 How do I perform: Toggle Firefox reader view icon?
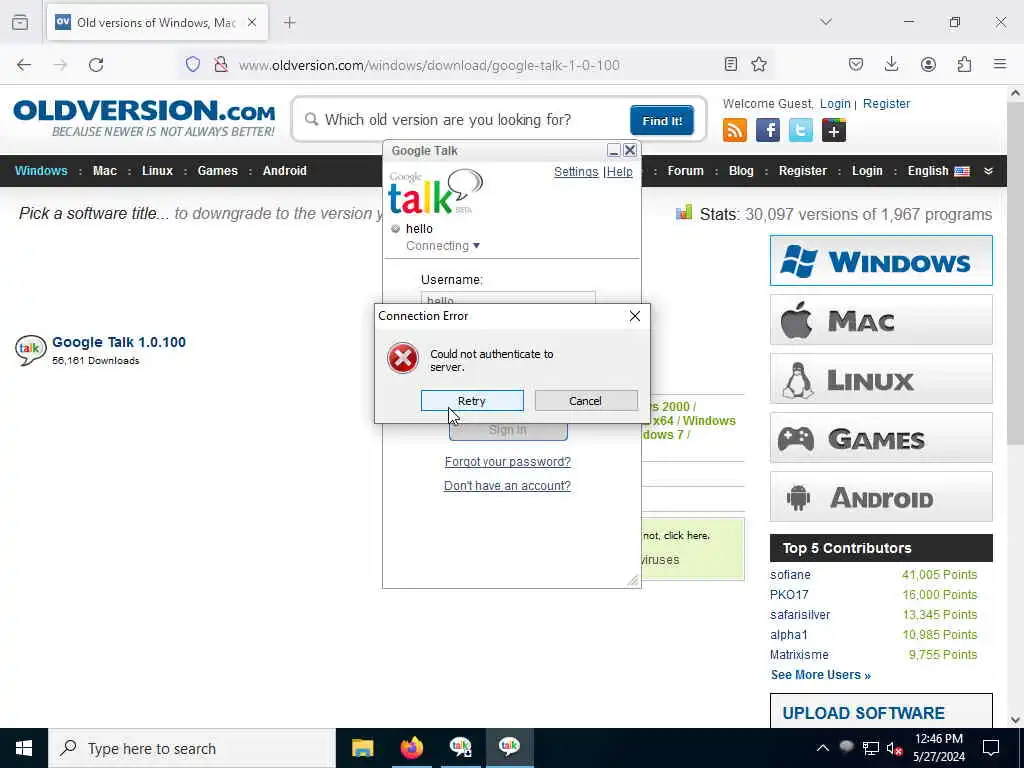(x=731, y=64)
